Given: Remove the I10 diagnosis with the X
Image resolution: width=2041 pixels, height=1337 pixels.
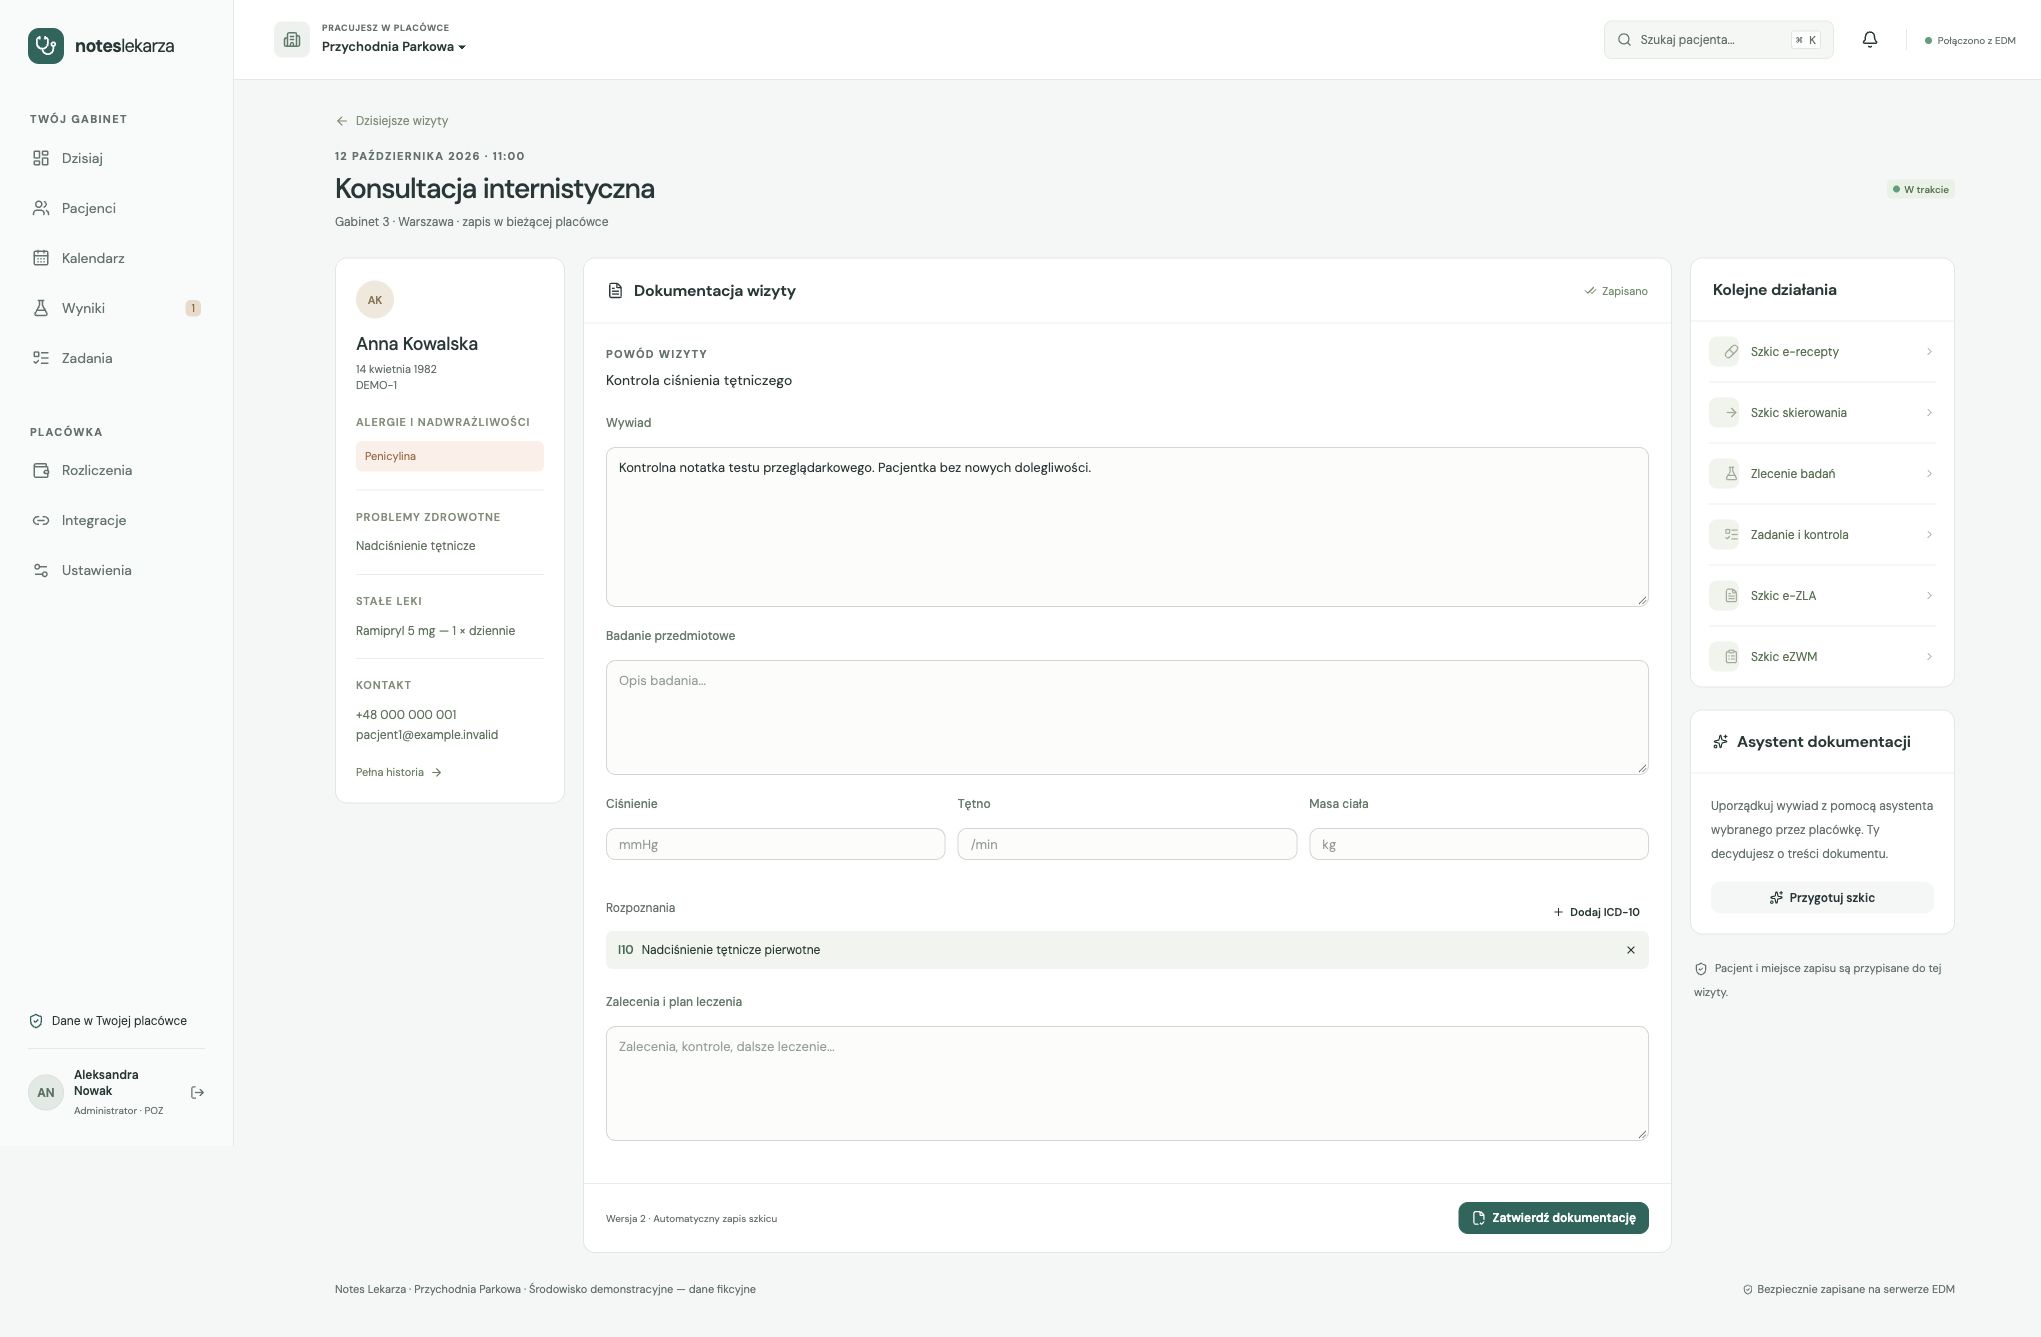Looking at the screenshot, I should (x=1630, y=950).
